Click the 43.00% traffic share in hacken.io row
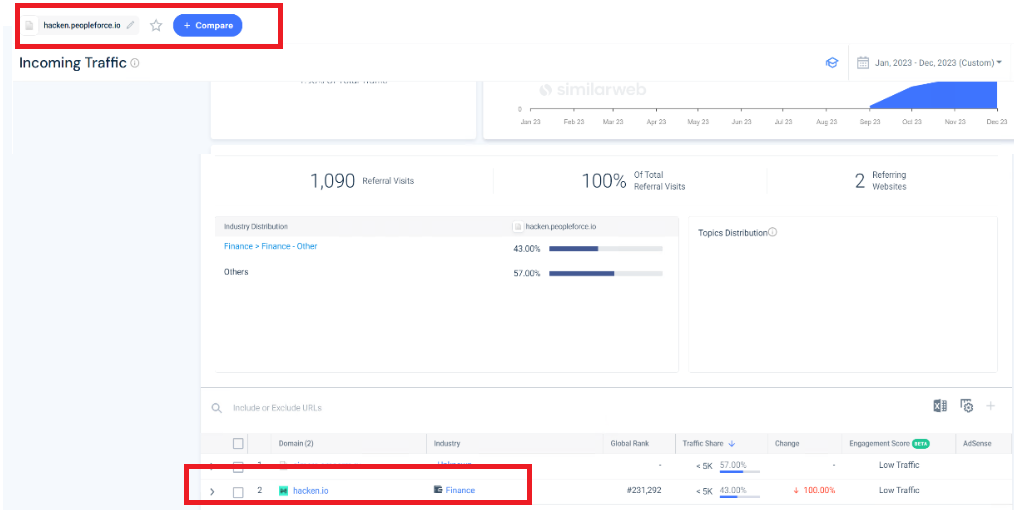 click(733, 490)
